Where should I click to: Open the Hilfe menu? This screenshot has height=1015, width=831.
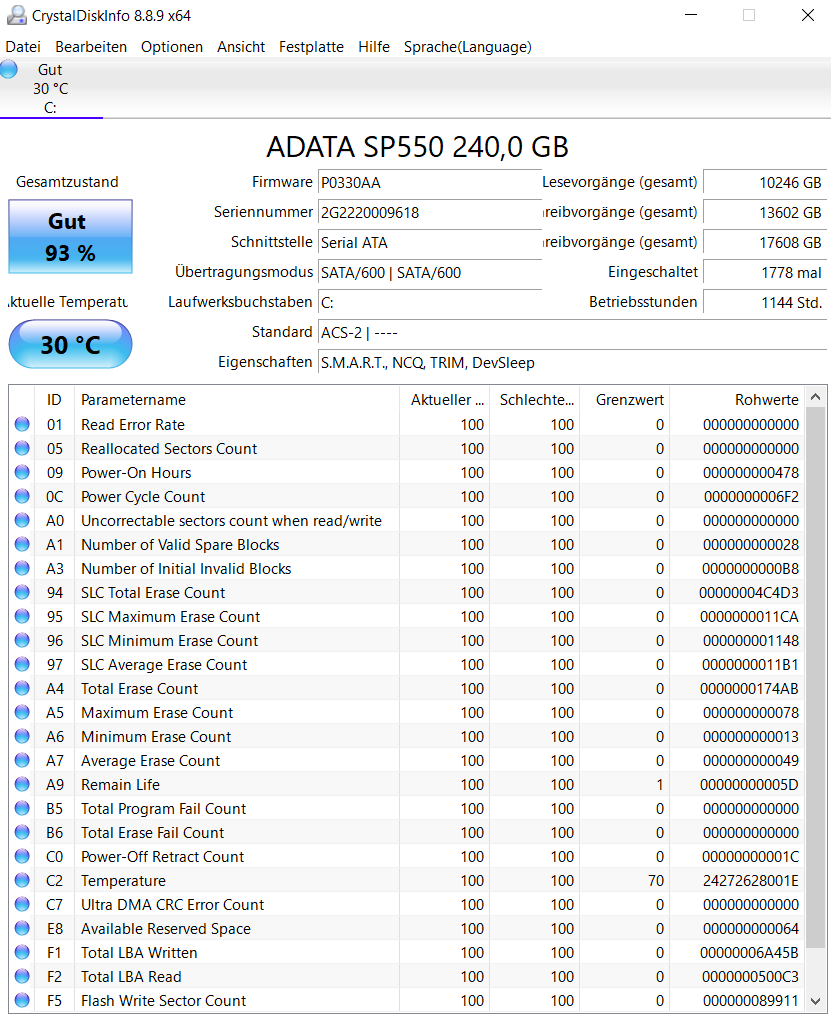373,47
